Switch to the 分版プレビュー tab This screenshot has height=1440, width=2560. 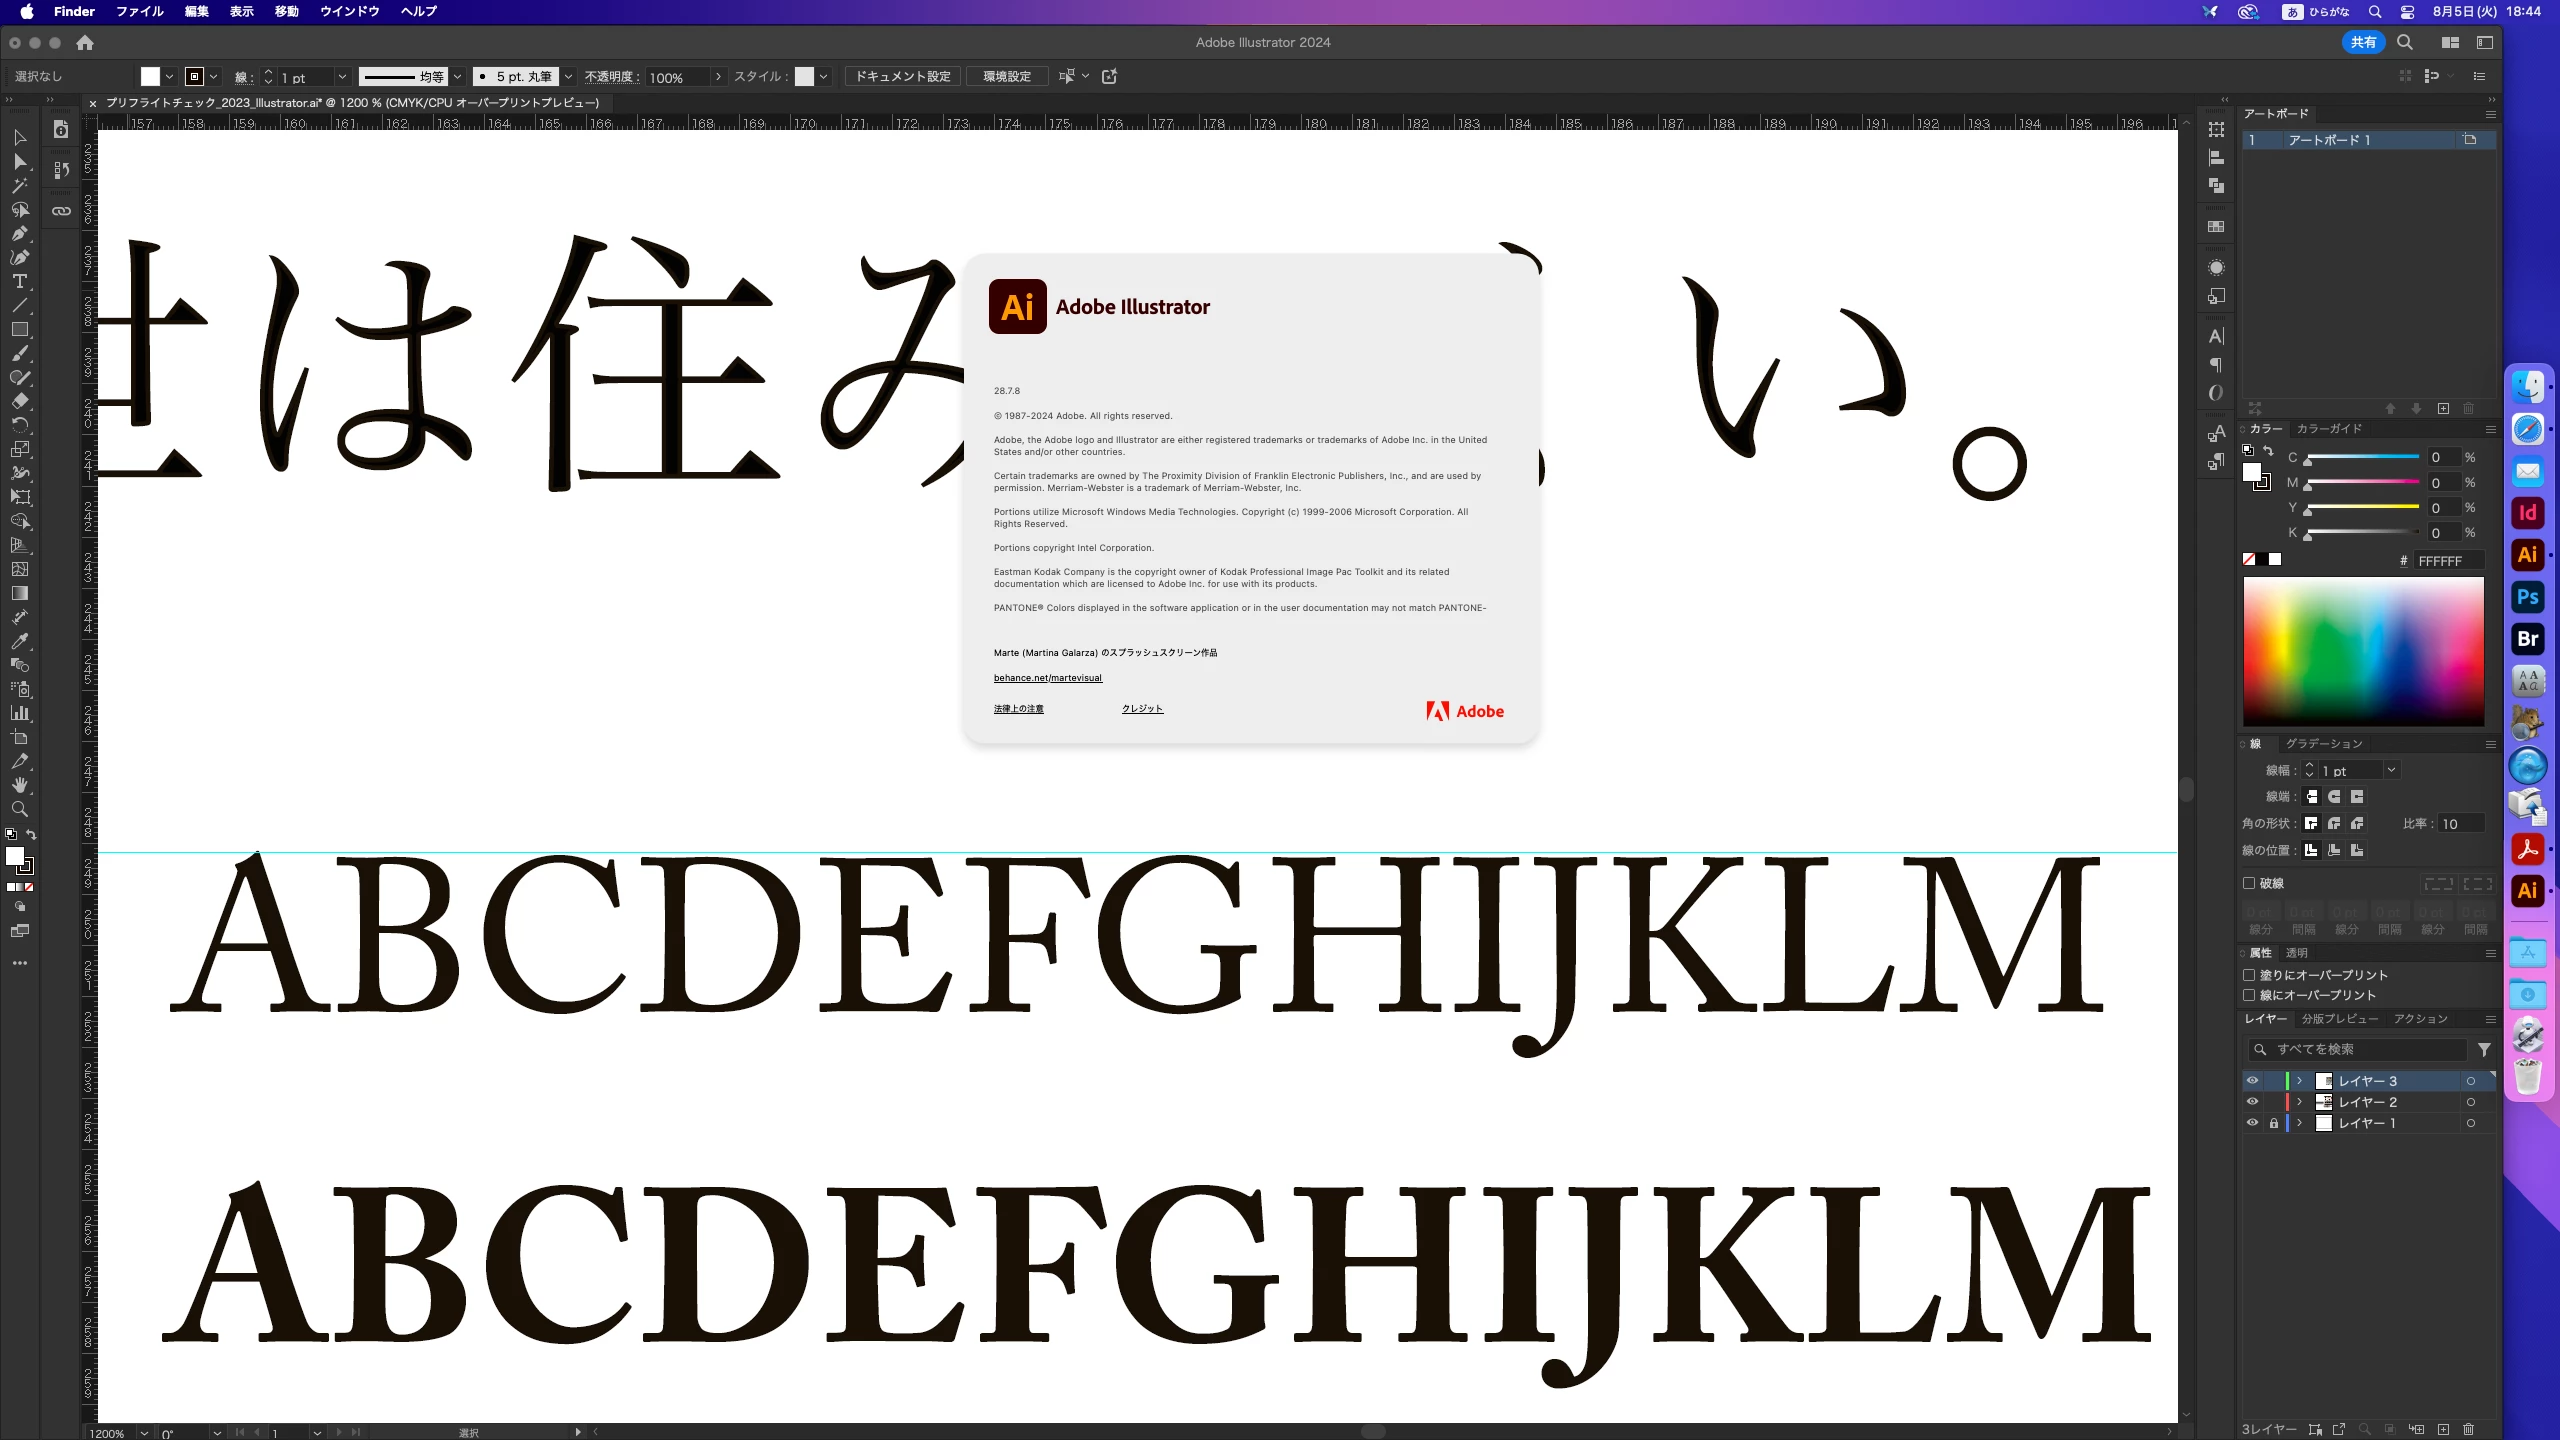tap(2339, 1018)
